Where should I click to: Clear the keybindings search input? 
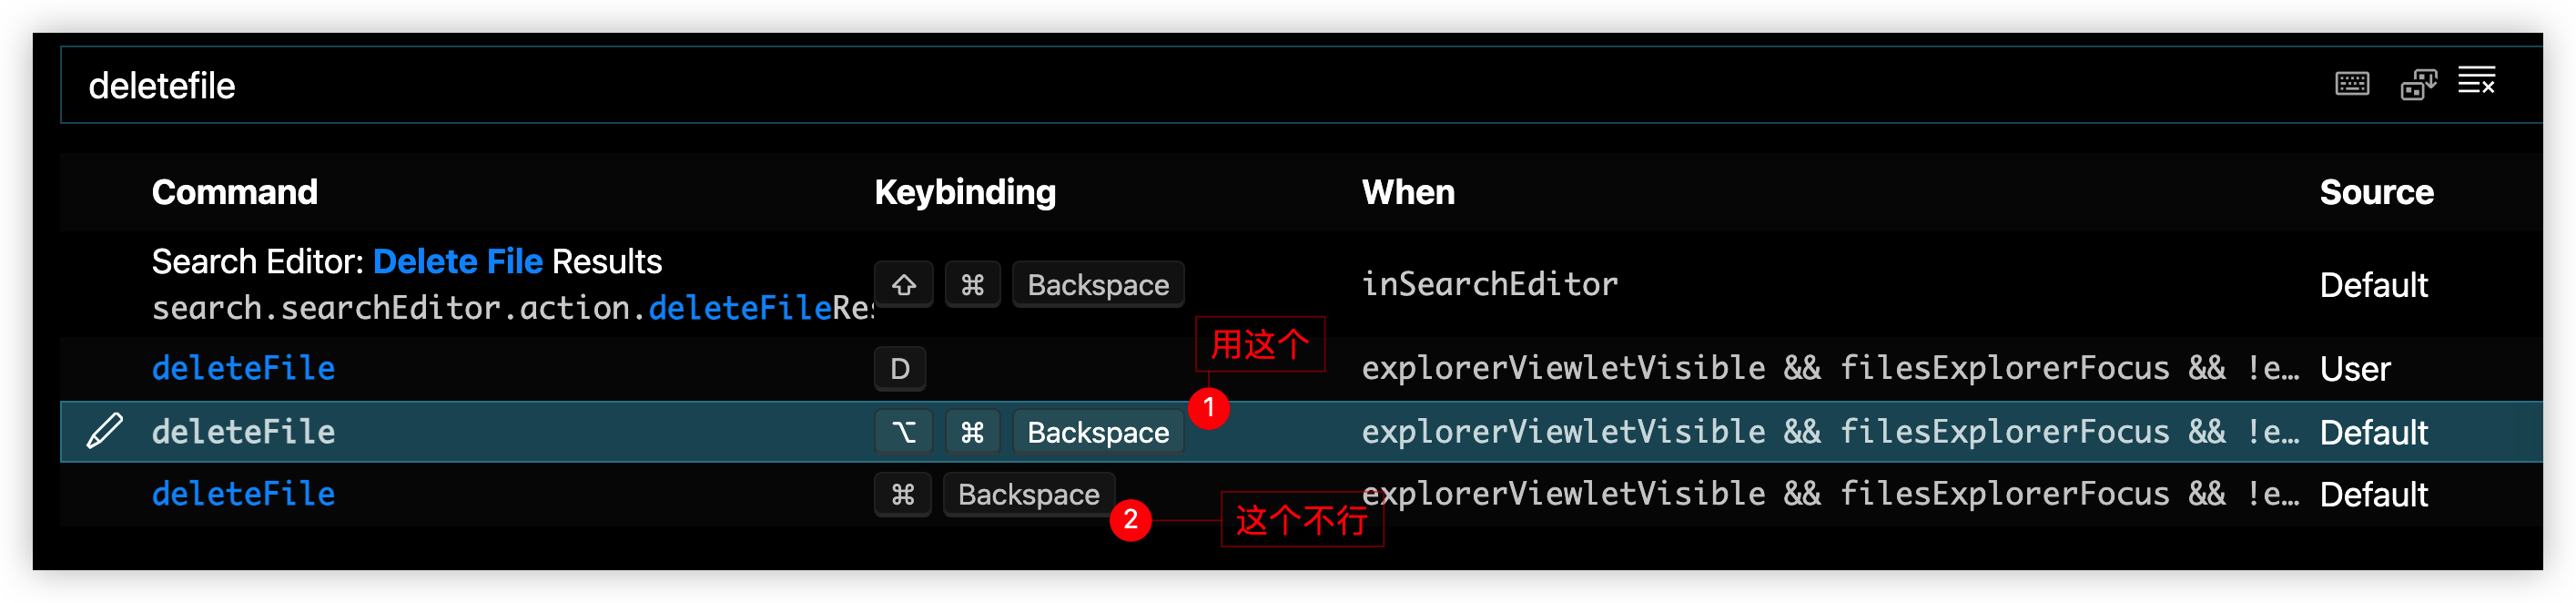(x=2476, y=81)
